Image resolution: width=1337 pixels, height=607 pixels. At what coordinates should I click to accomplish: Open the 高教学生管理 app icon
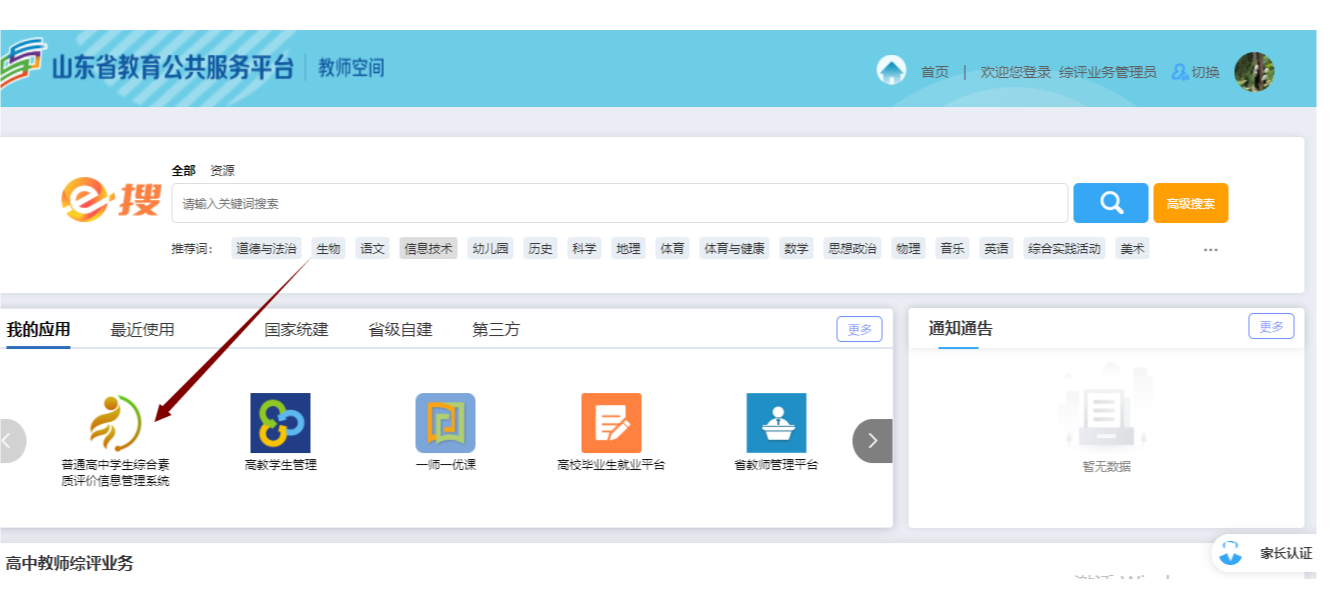tap(280, 423)
